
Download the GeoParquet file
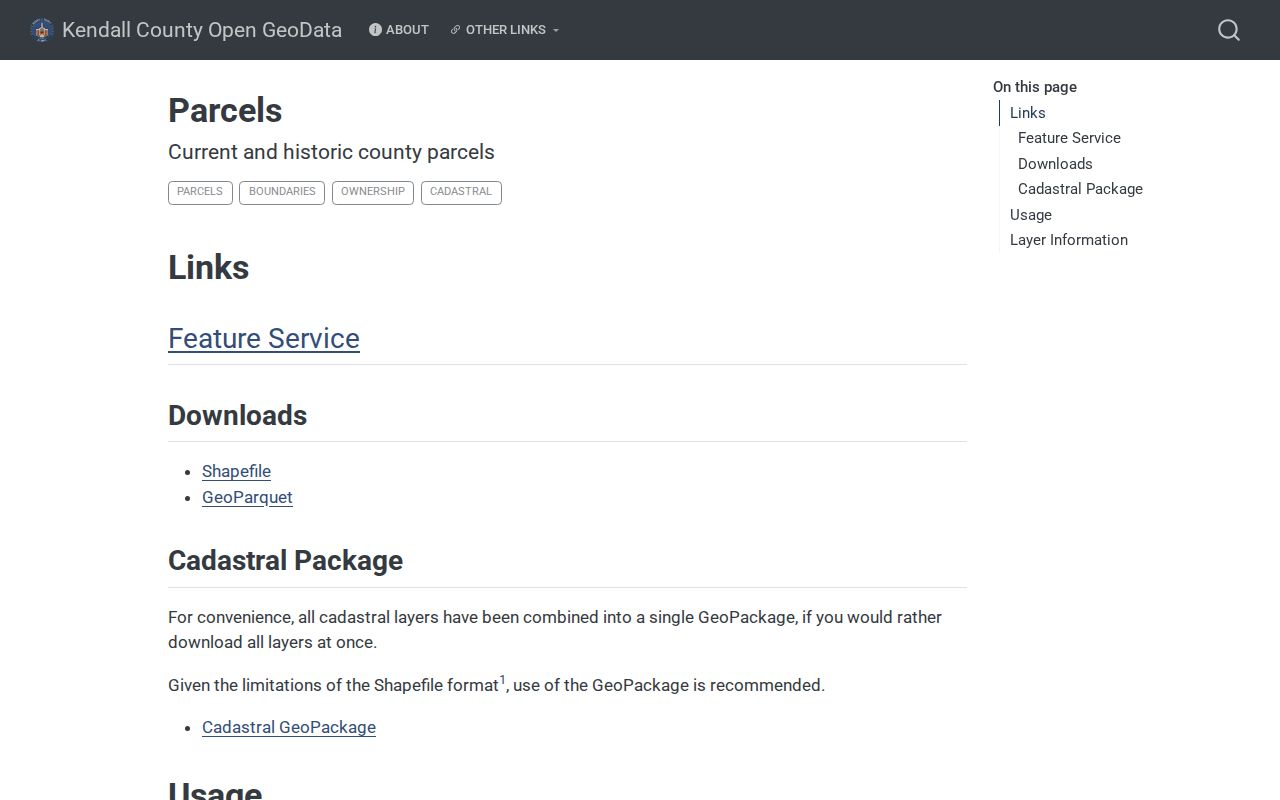247,497
